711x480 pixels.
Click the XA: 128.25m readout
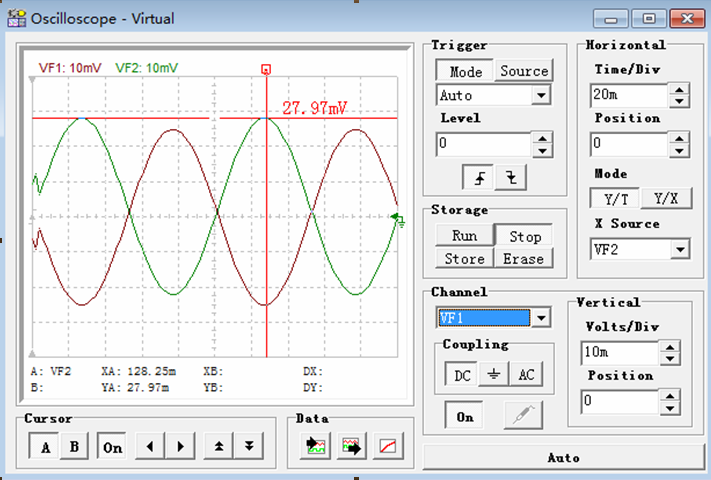click(139, 371)
